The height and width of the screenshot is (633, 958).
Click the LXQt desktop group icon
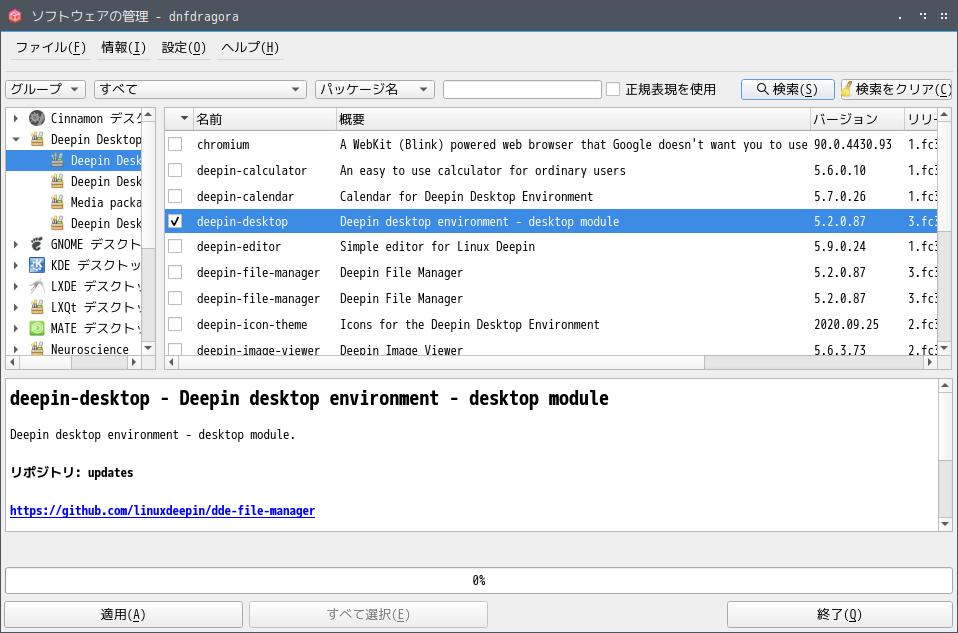coord(37,307)
